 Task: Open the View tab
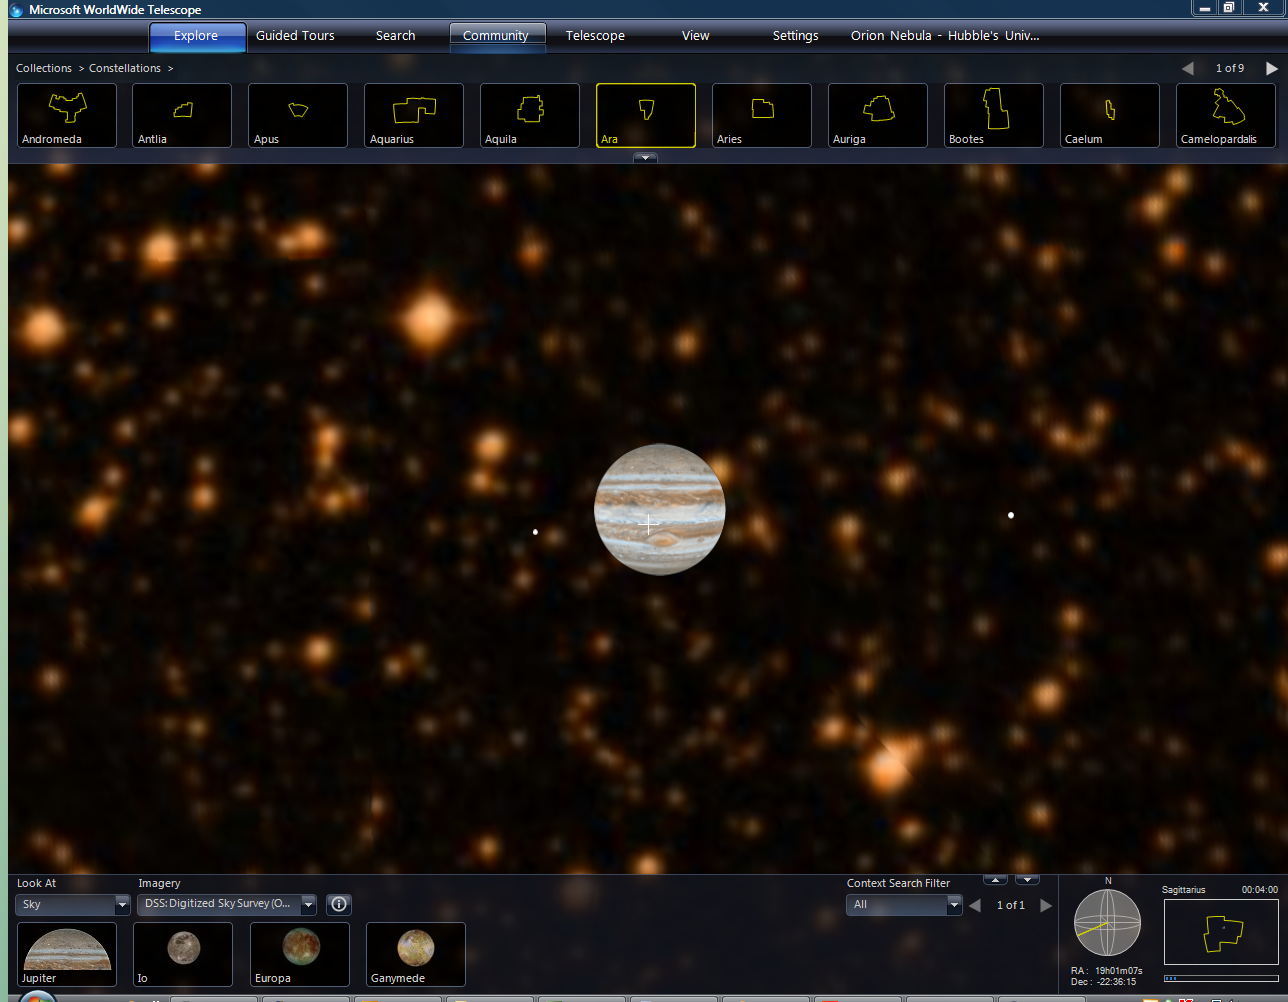696,36
